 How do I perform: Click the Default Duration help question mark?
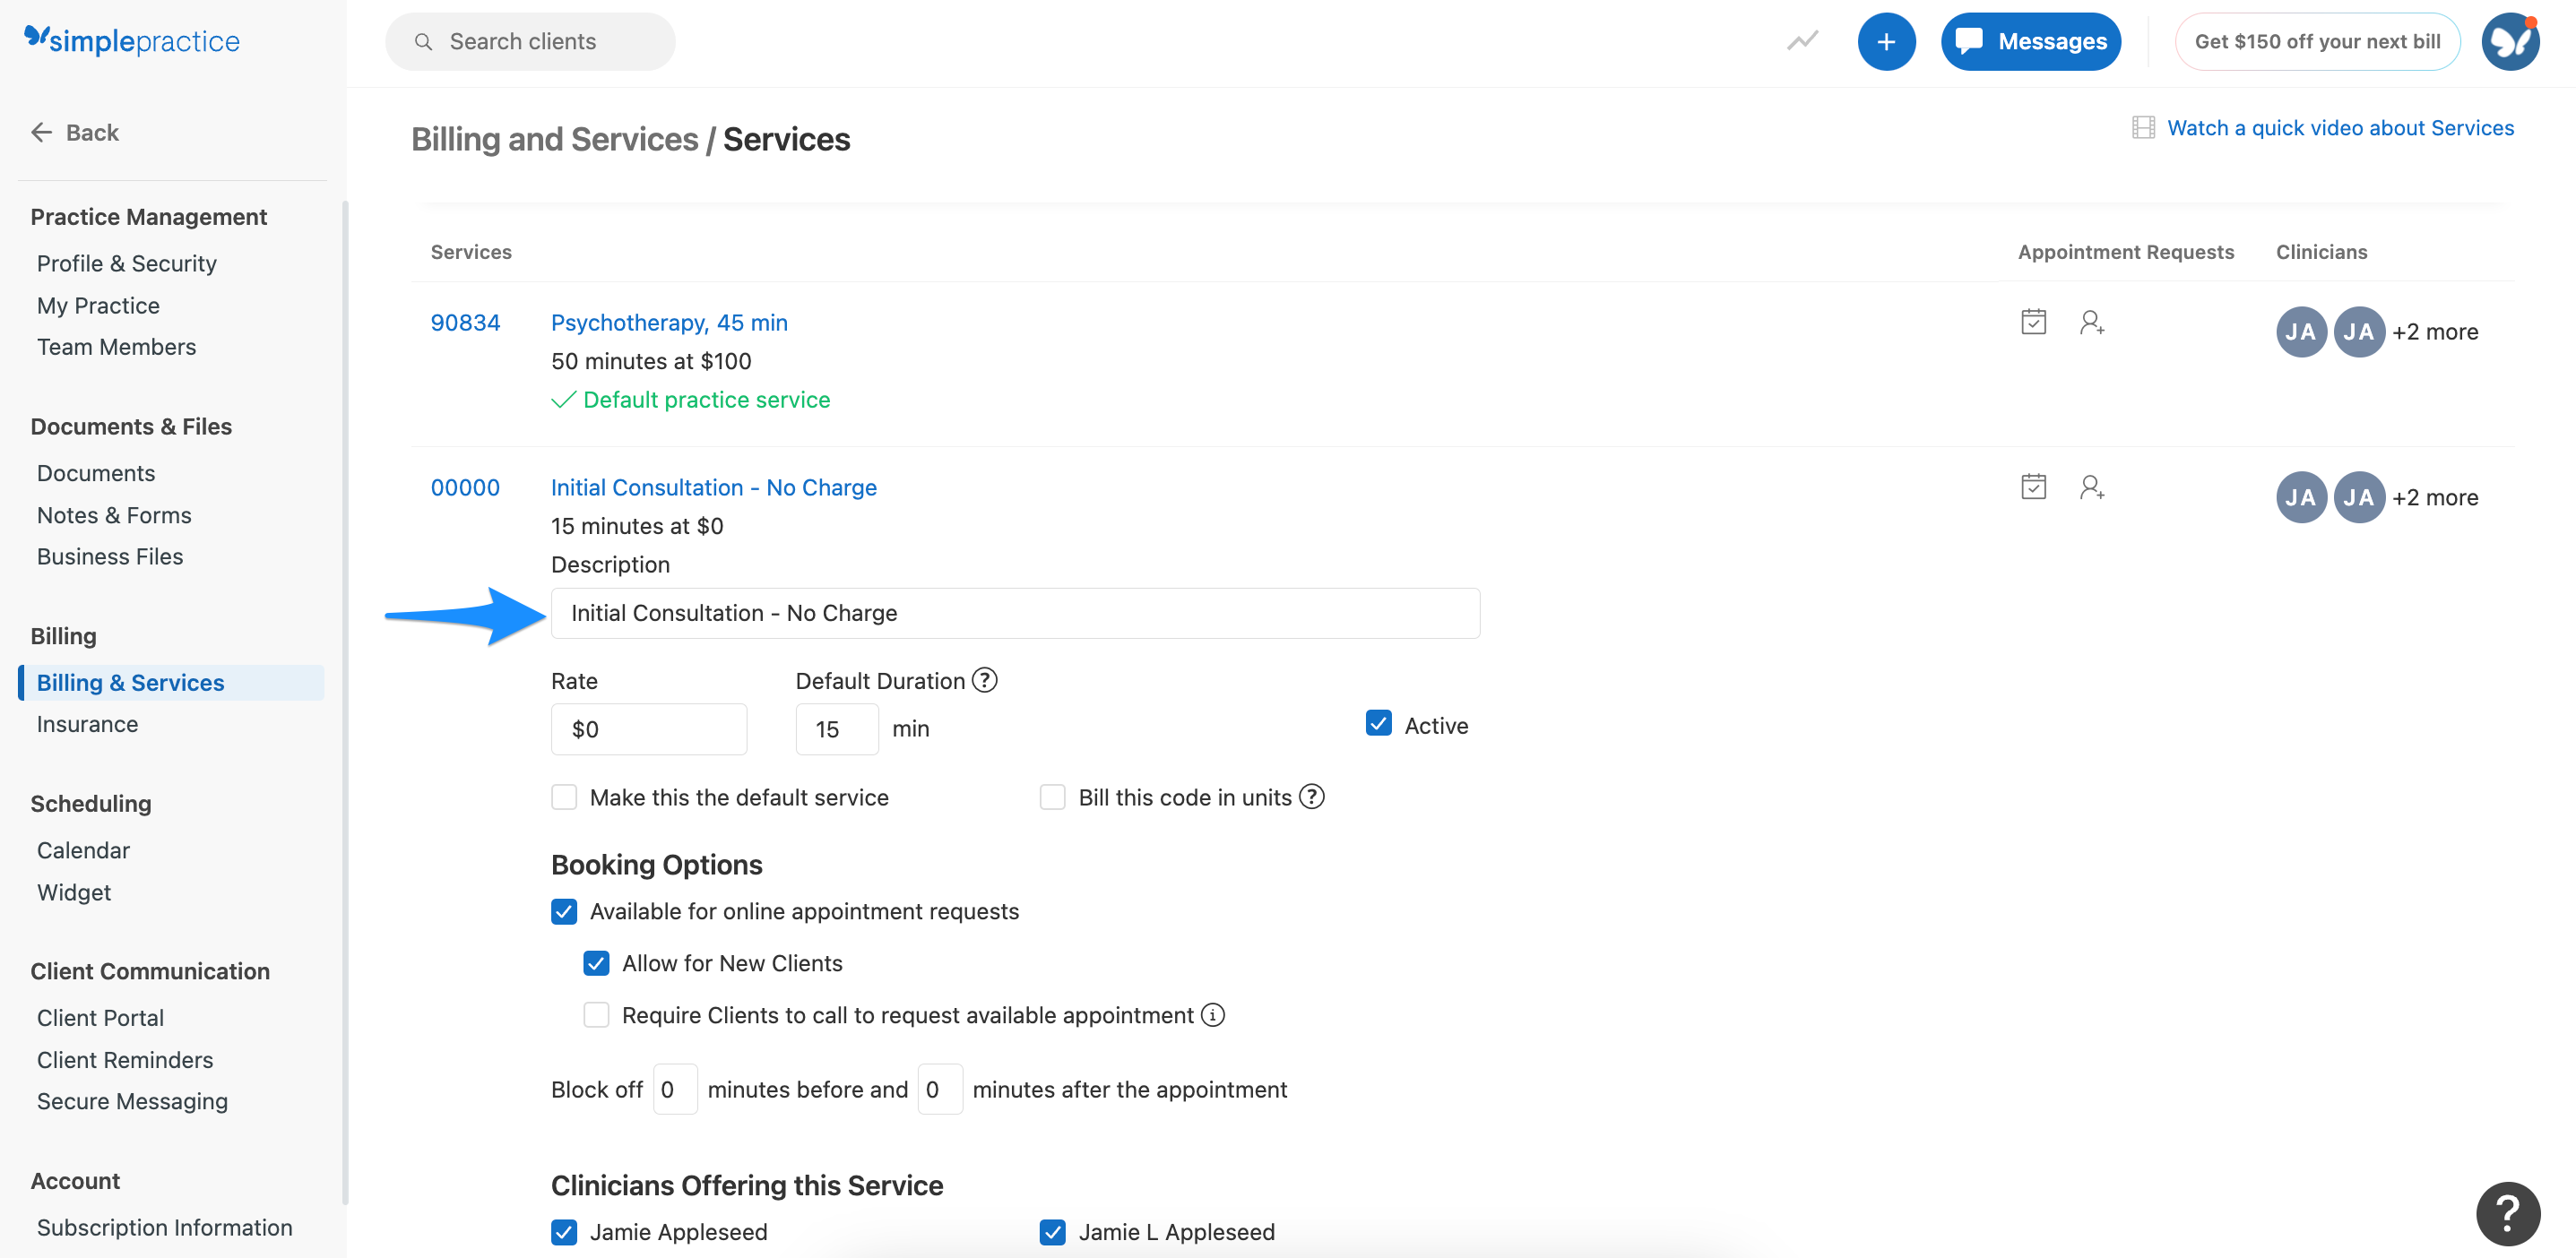pos(984,680)
